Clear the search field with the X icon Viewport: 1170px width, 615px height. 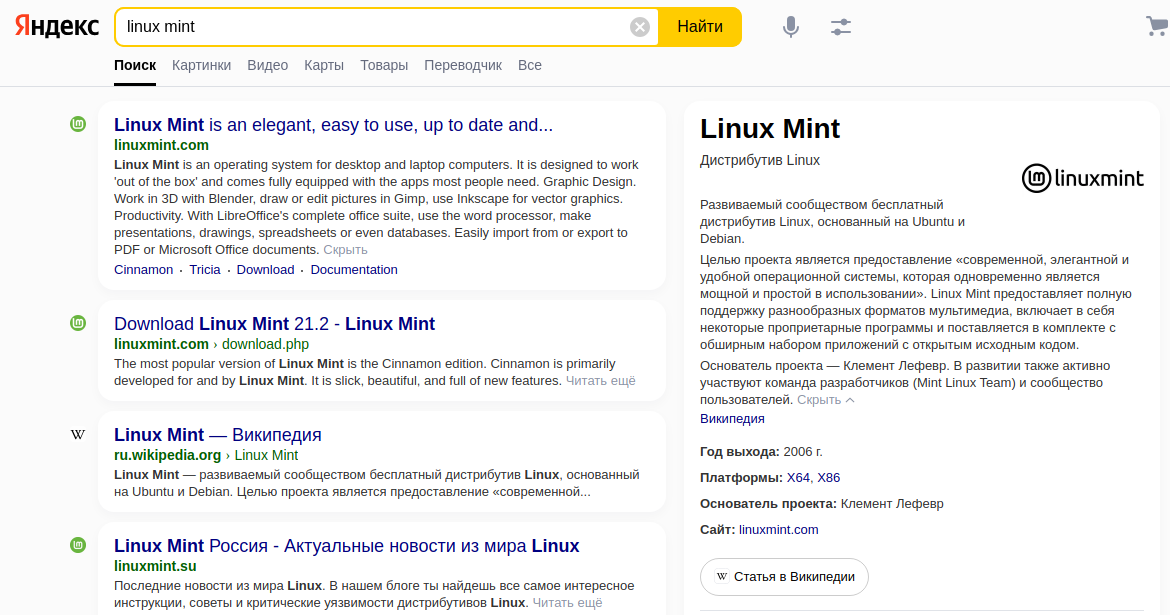pos(640,27)
